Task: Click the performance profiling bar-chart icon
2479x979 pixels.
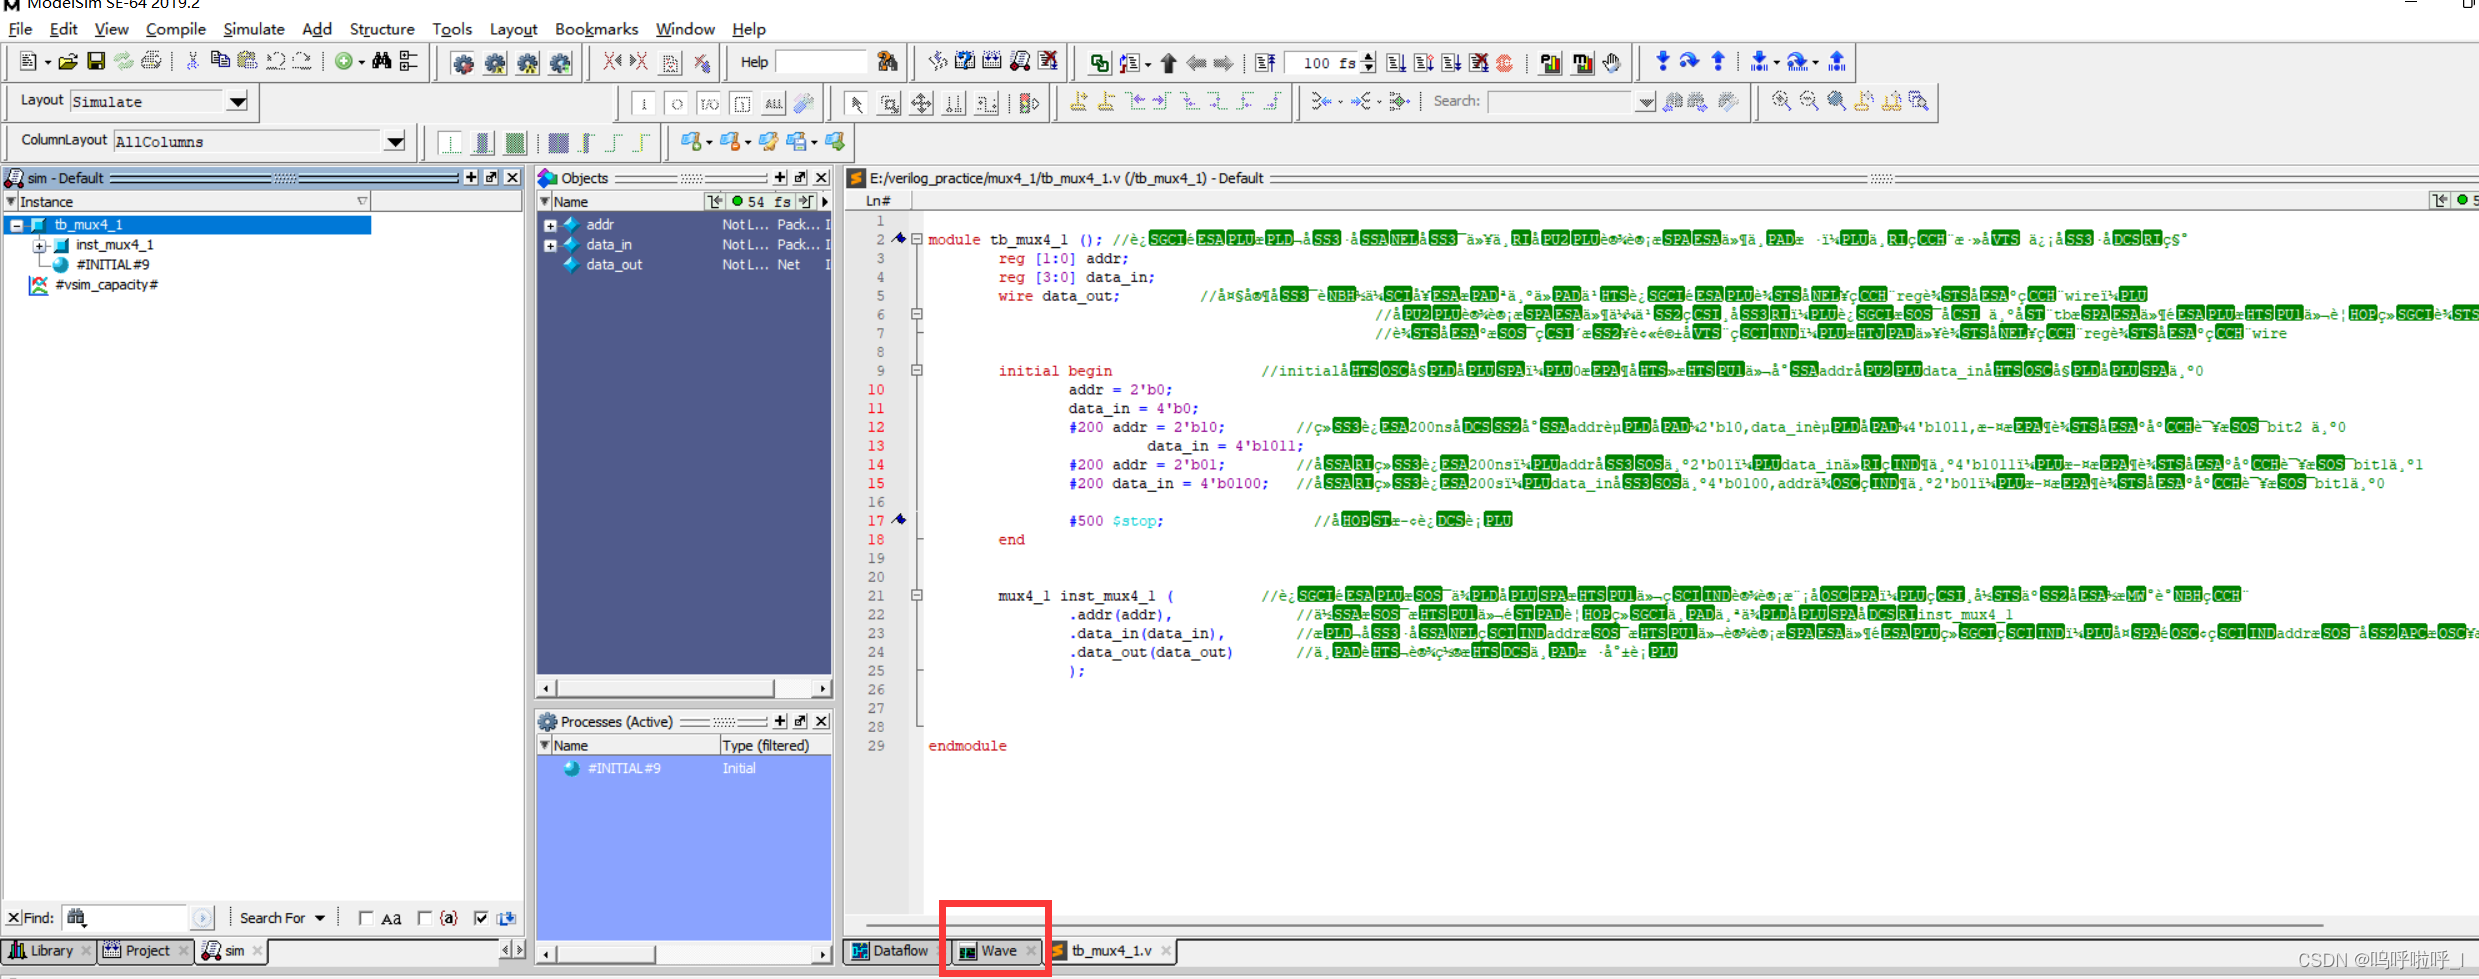Action: [x=1550, y=63]
